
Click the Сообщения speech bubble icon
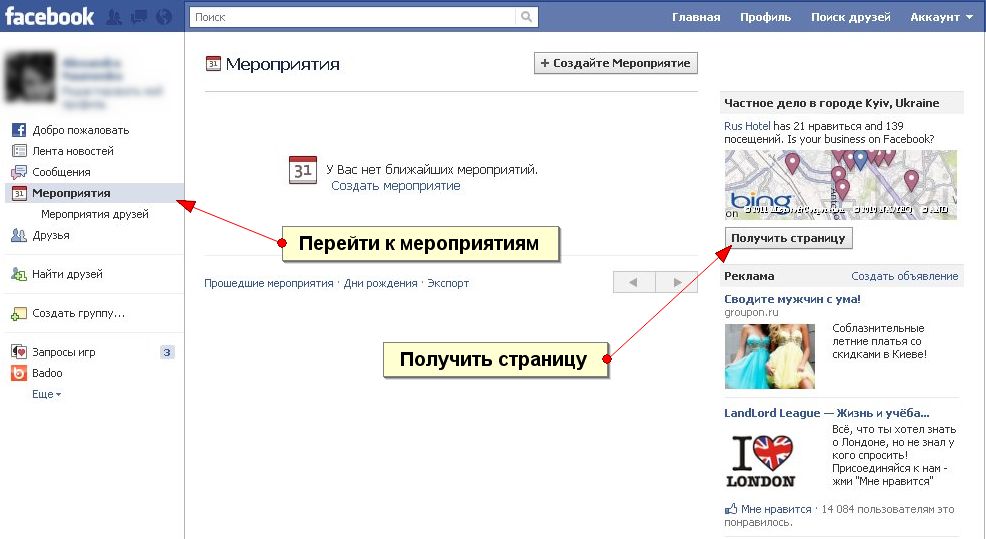click(19, 172)
